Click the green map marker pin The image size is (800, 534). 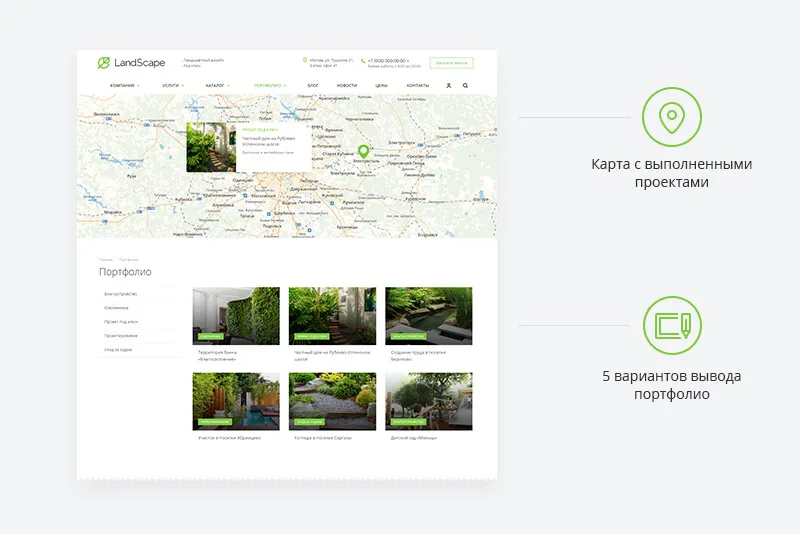click(364, 151)
